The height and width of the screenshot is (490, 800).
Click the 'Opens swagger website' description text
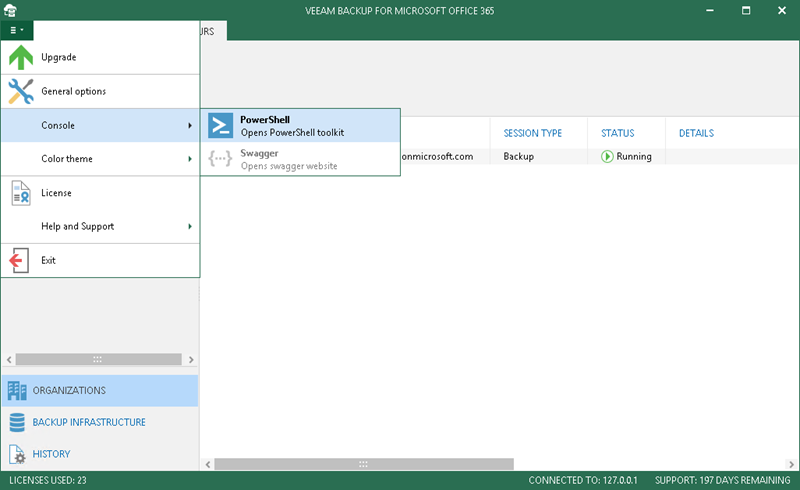point(289,166)
